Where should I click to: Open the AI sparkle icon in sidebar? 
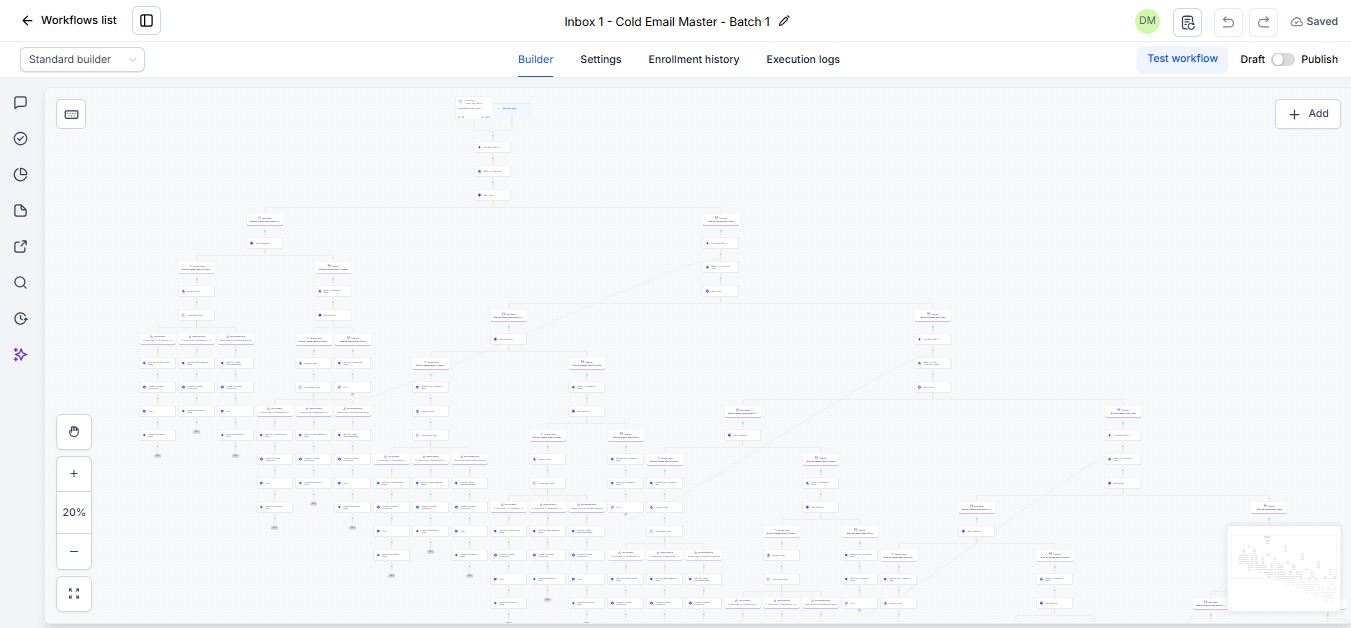click(20, 355)
